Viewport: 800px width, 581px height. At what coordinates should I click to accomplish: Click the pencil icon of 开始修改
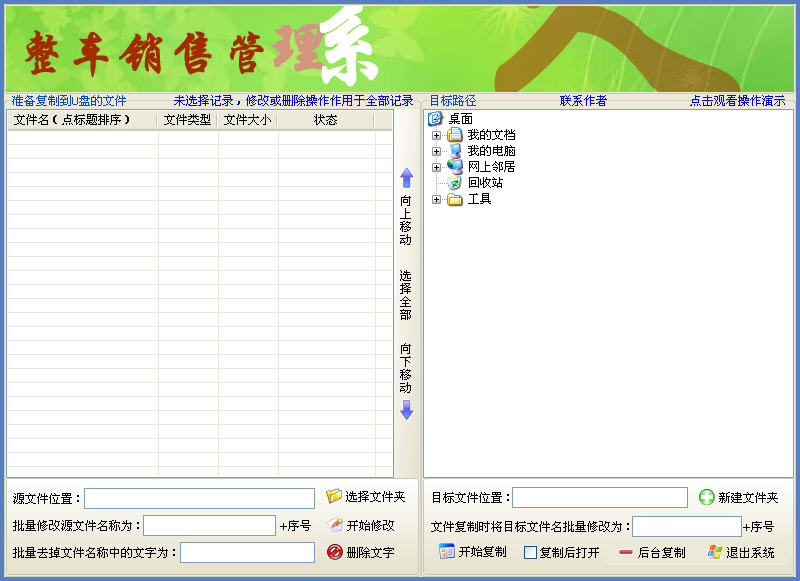(x=335, y=525)
